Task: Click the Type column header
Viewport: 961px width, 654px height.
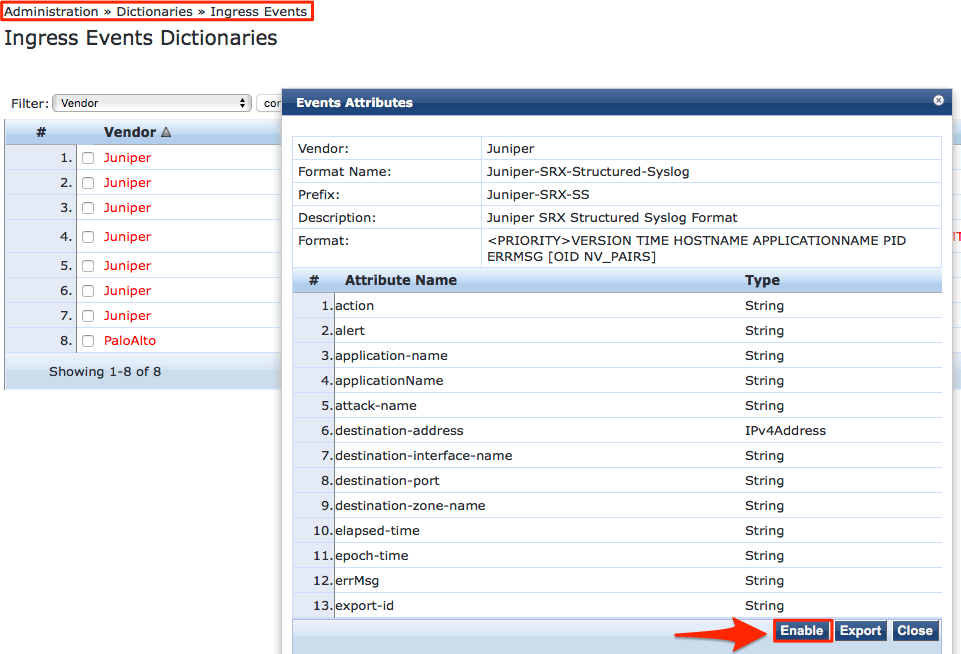Action: [762, 280]
